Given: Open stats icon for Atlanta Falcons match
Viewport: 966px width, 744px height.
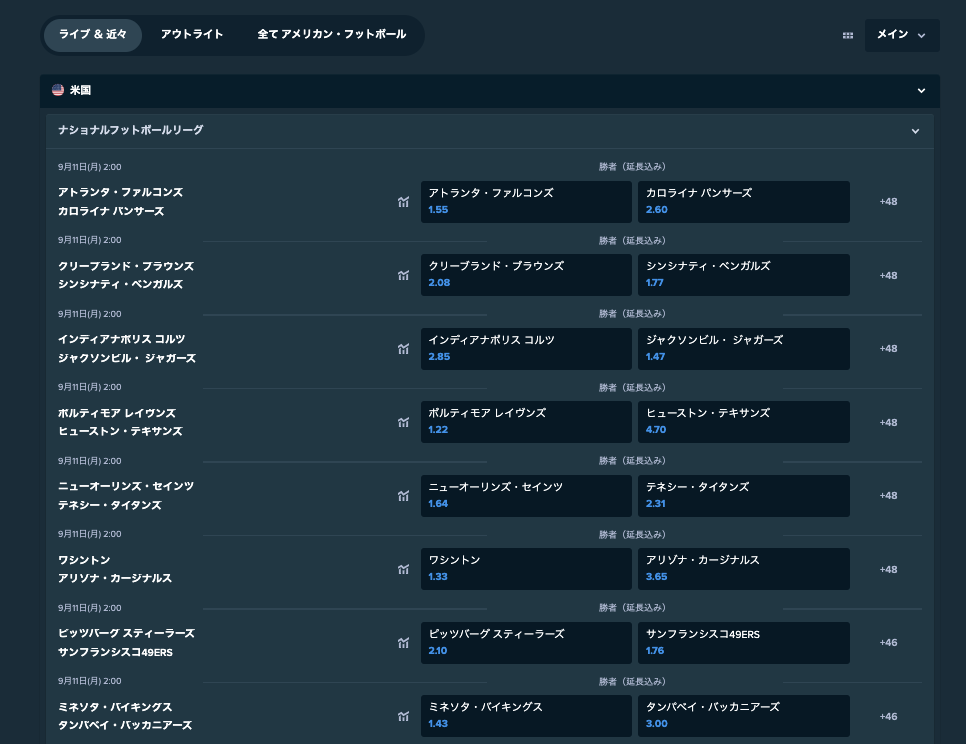Looking at the screenshot, I should (404, 202).
